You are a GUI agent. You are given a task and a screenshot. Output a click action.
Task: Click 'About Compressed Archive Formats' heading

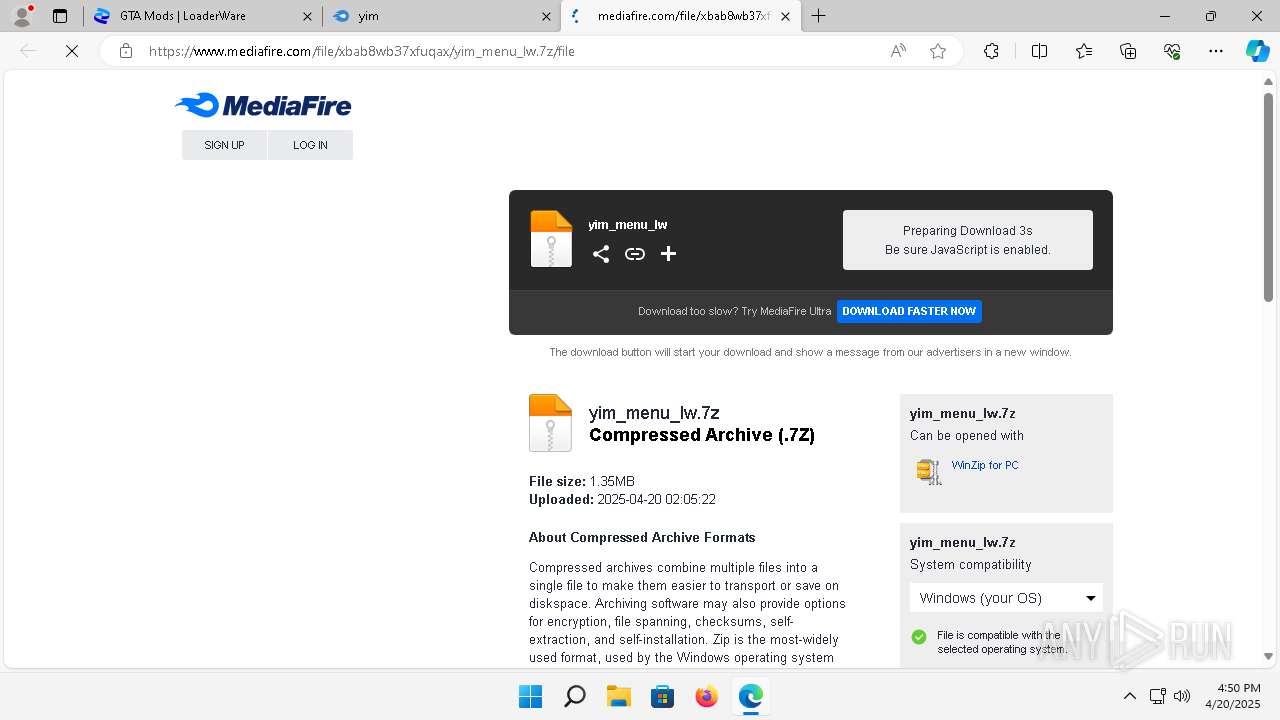pyautogui.click(x=642, y=537)
